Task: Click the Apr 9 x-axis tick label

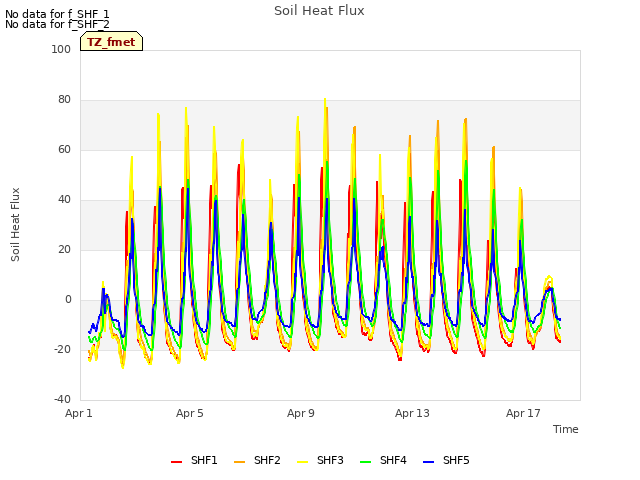Action: pos(301,413)
